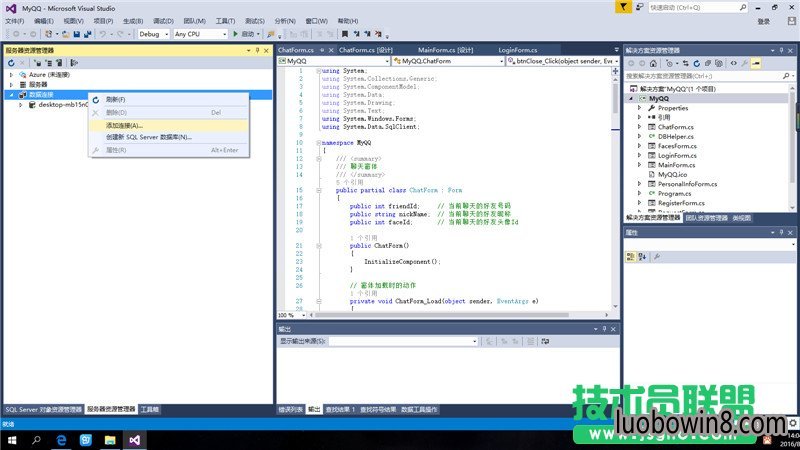This screenshot has width=800, height=450.
Task: Toggle Categorized view in Properties panel
Action: click(x=631, y=257)
